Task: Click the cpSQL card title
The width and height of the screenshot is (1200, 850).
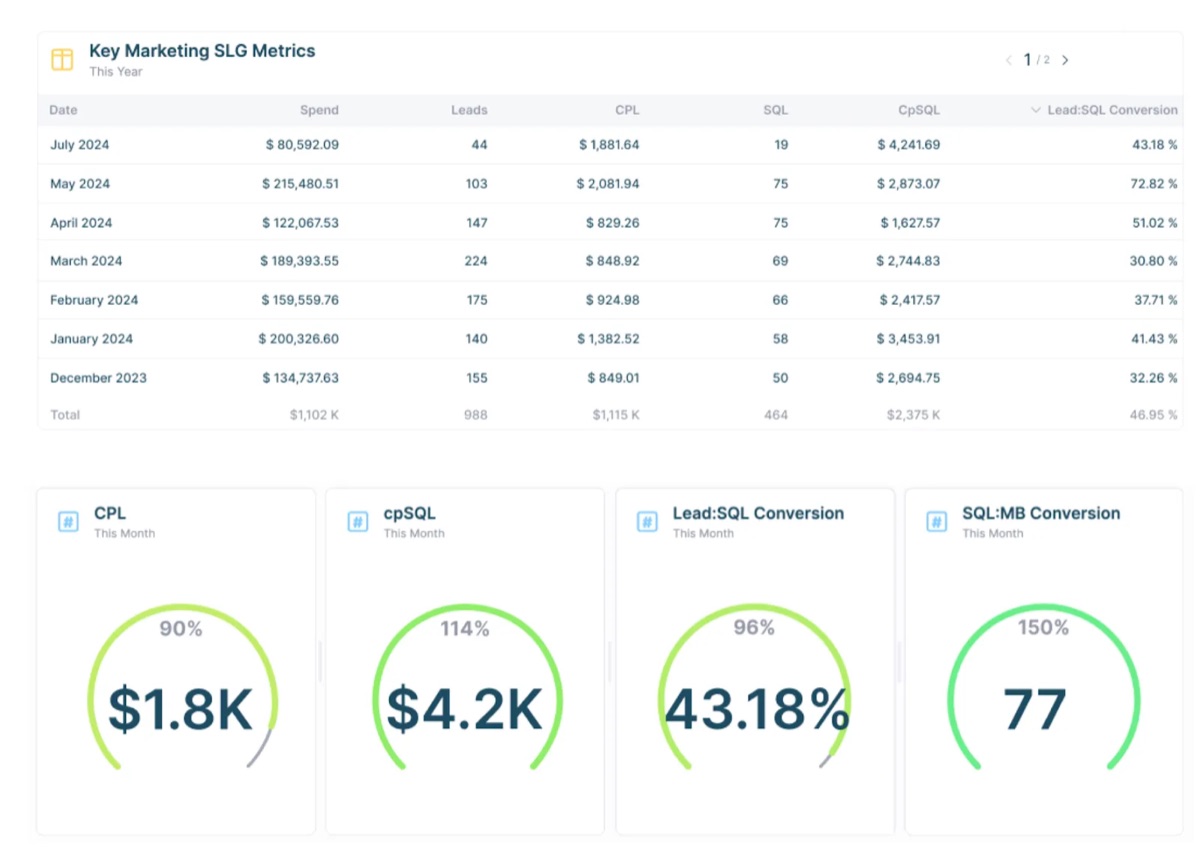Action: tap(410, 514)
